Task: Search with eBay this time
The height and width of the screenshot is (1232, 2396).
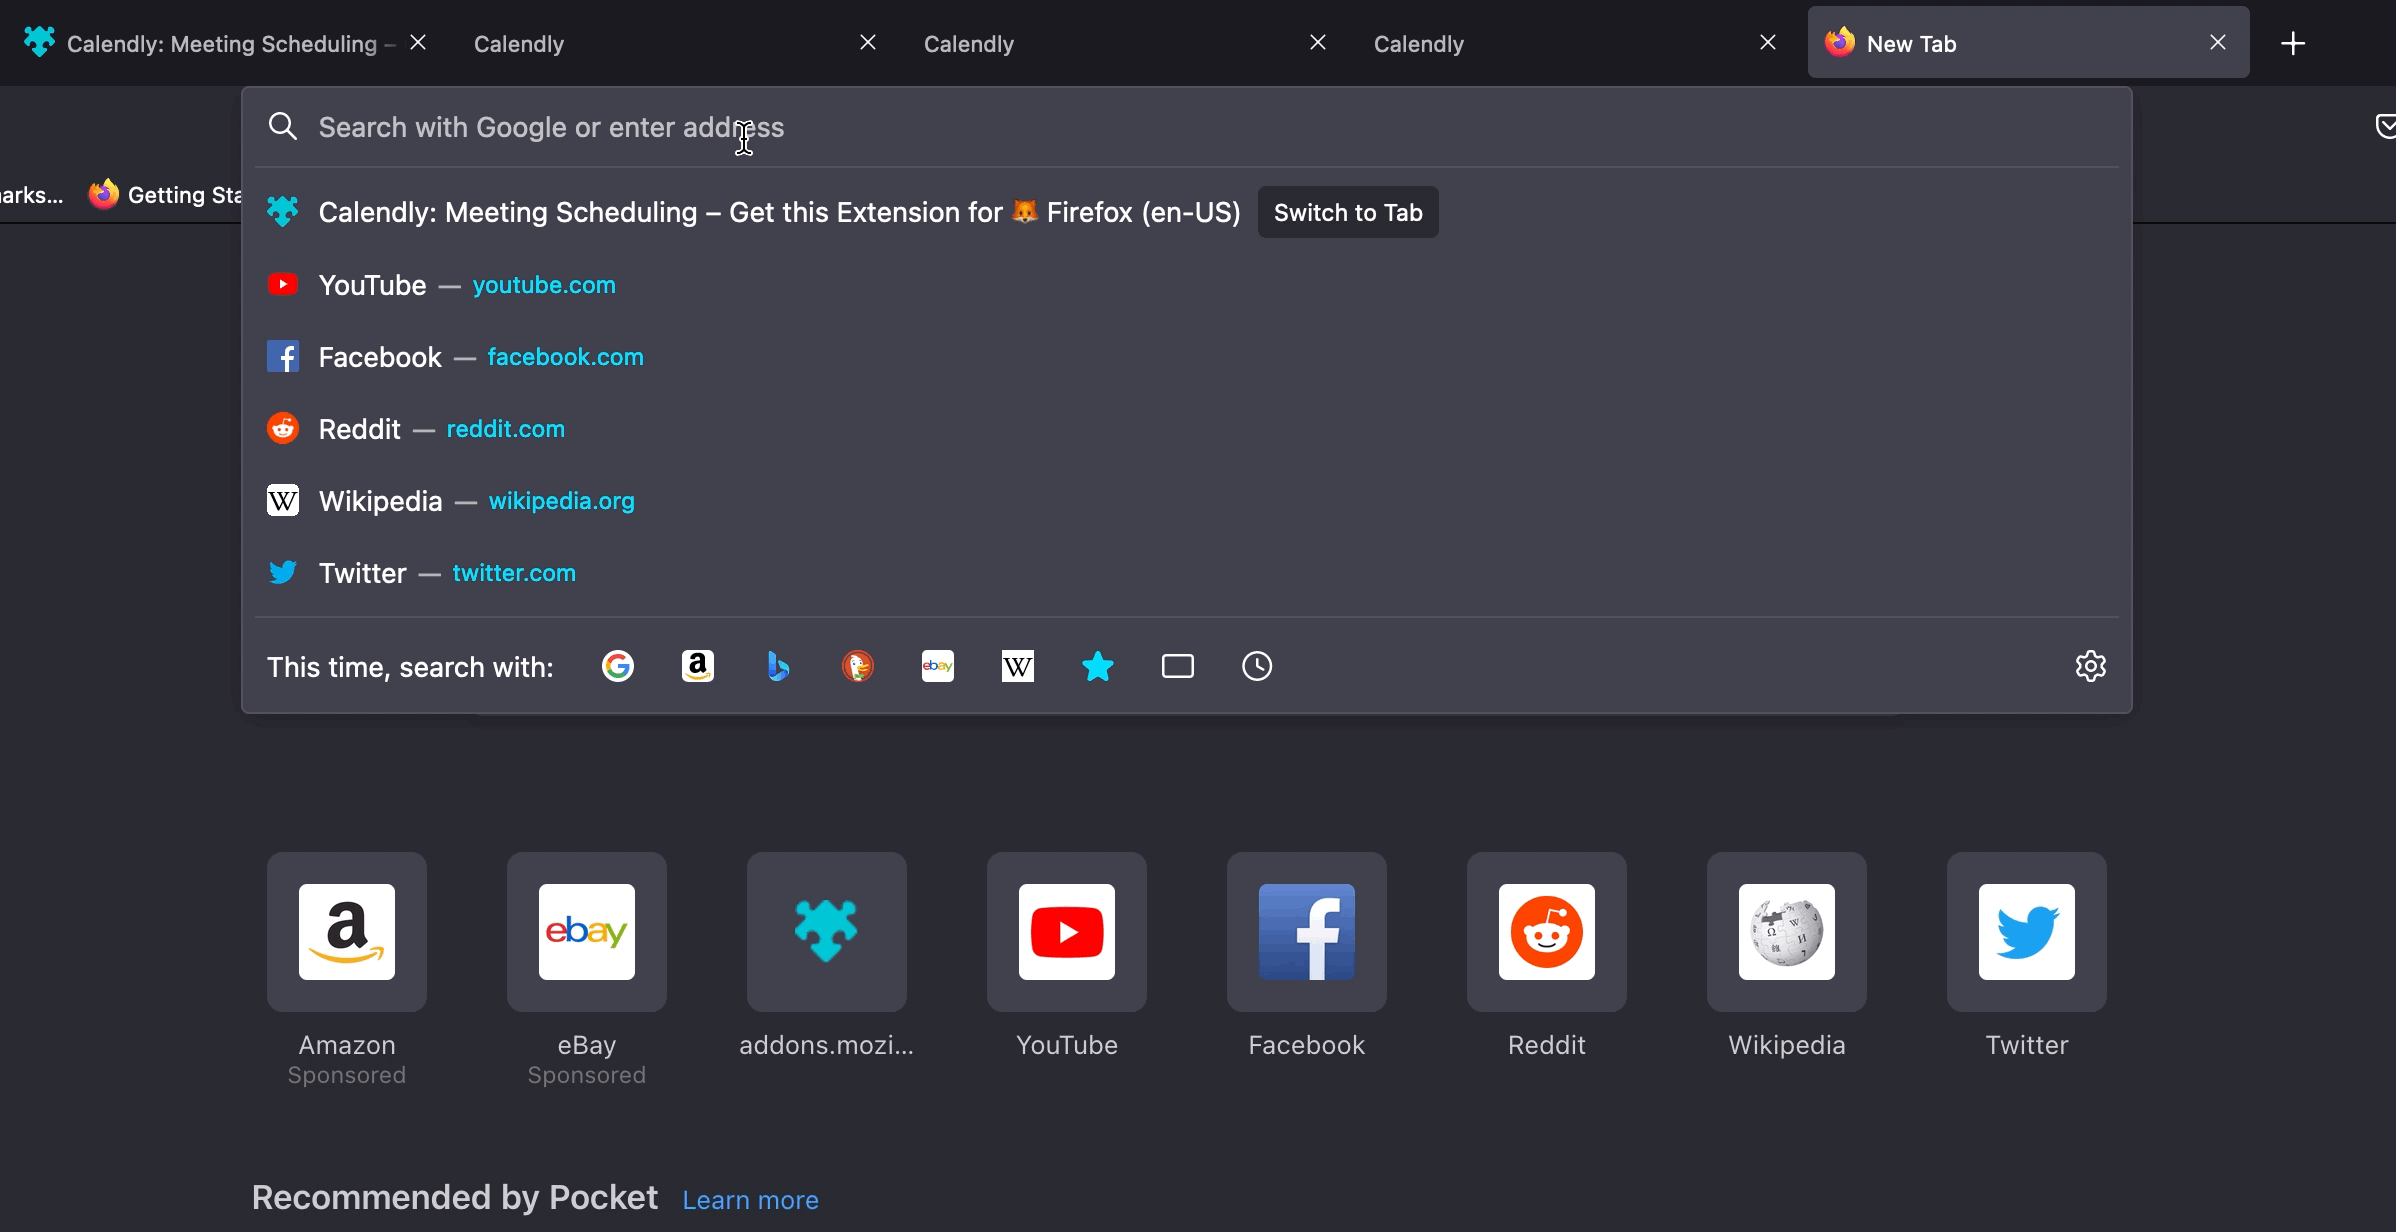Action: click(938, 666)
